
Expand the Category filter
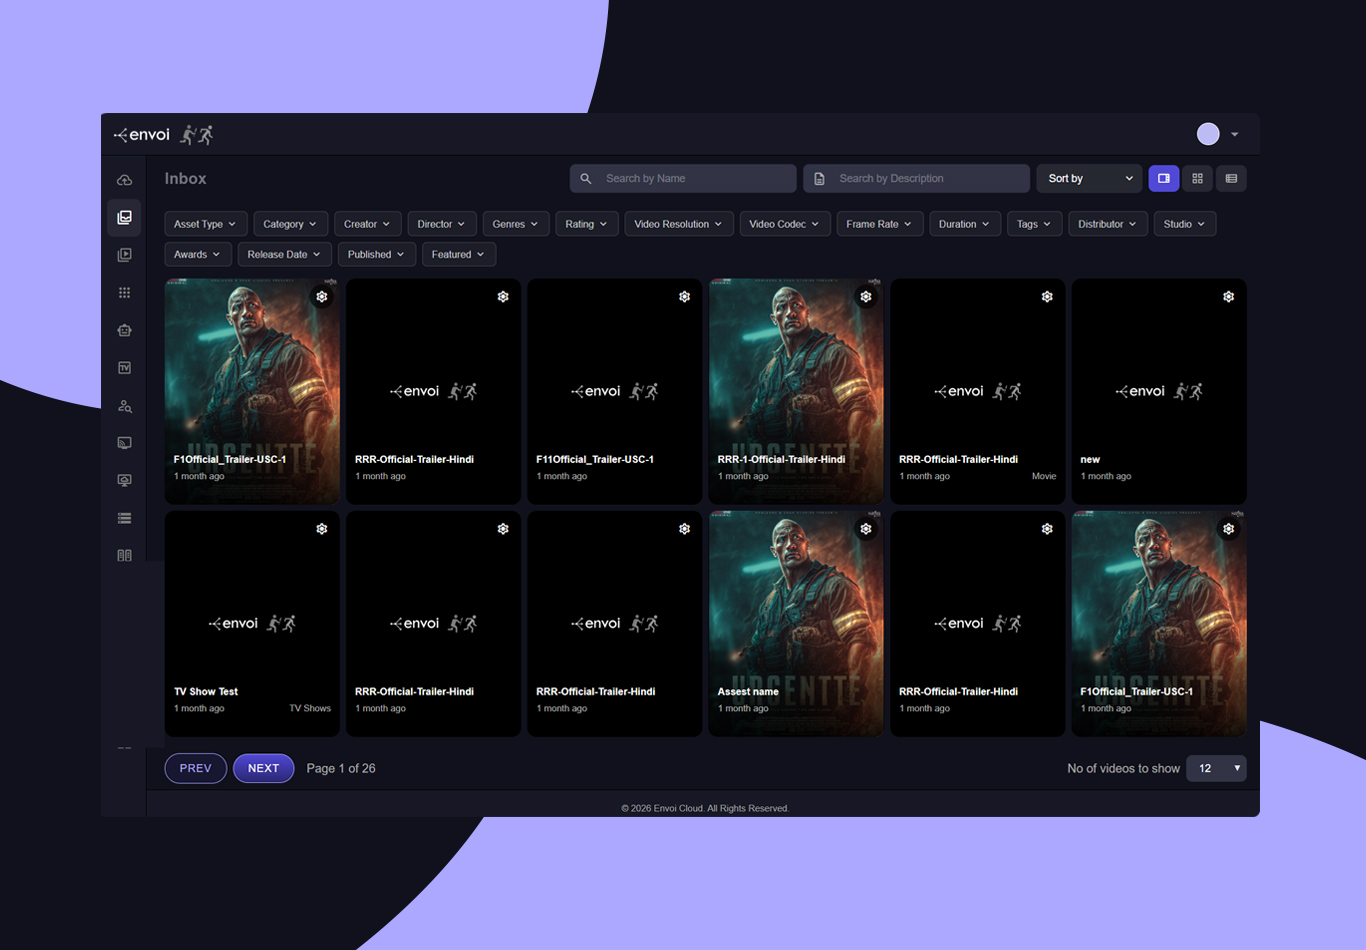point(290,224)
